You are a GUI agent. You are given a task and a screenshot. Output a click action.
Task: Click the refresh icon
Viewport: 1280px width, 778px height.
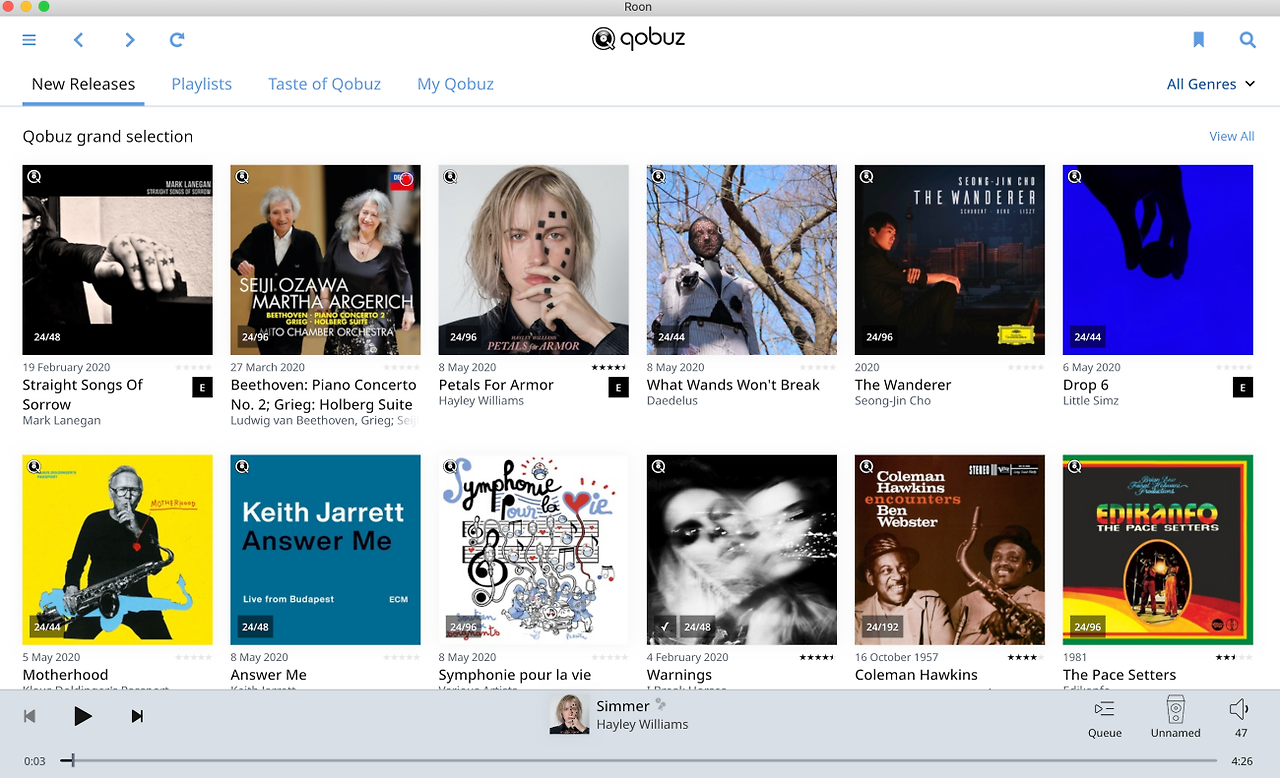(177, 40)
